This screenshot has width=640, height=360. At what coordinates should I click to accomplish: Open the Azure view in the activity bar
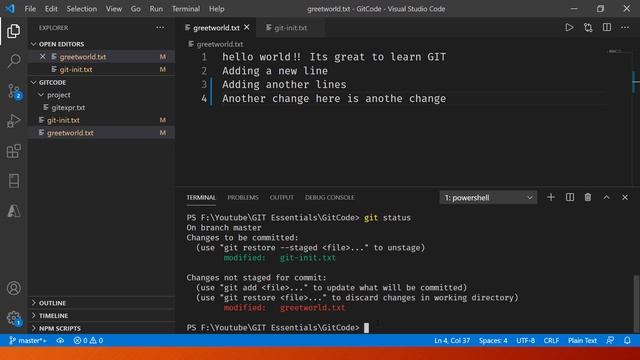click(x=13, y=211)
